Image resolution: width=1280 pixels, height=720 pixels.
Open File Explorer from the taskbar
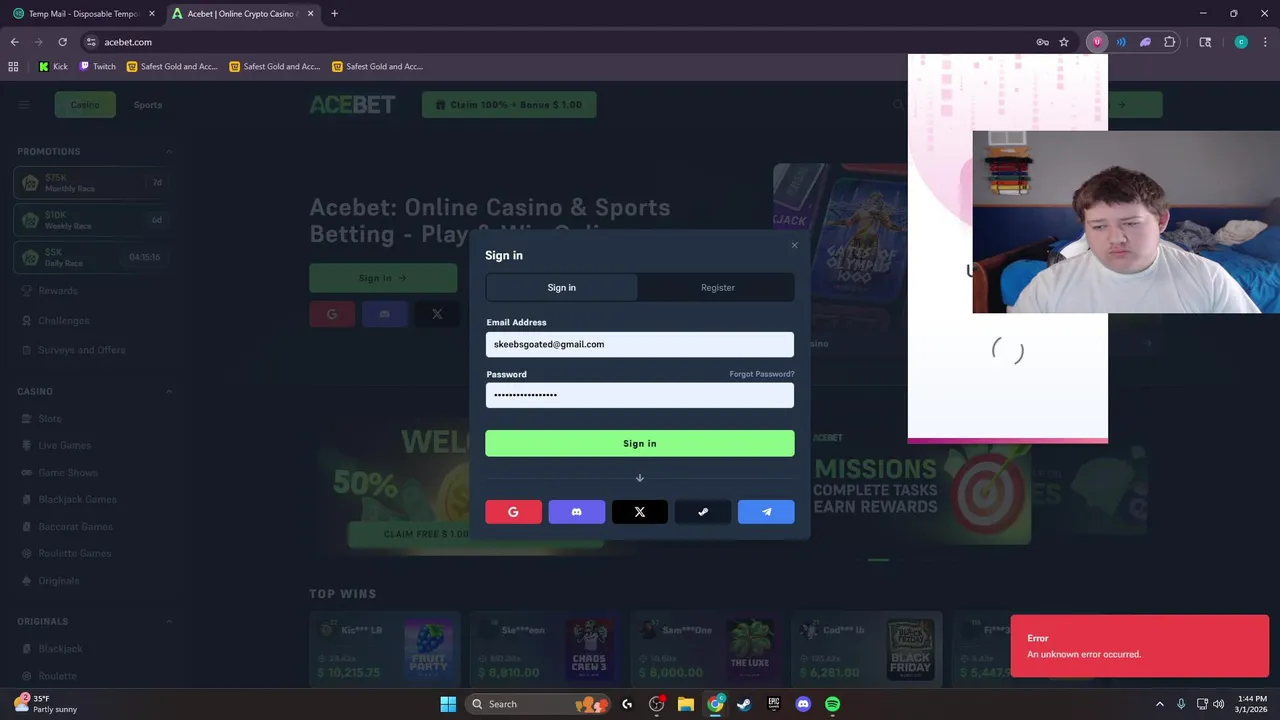686,704
